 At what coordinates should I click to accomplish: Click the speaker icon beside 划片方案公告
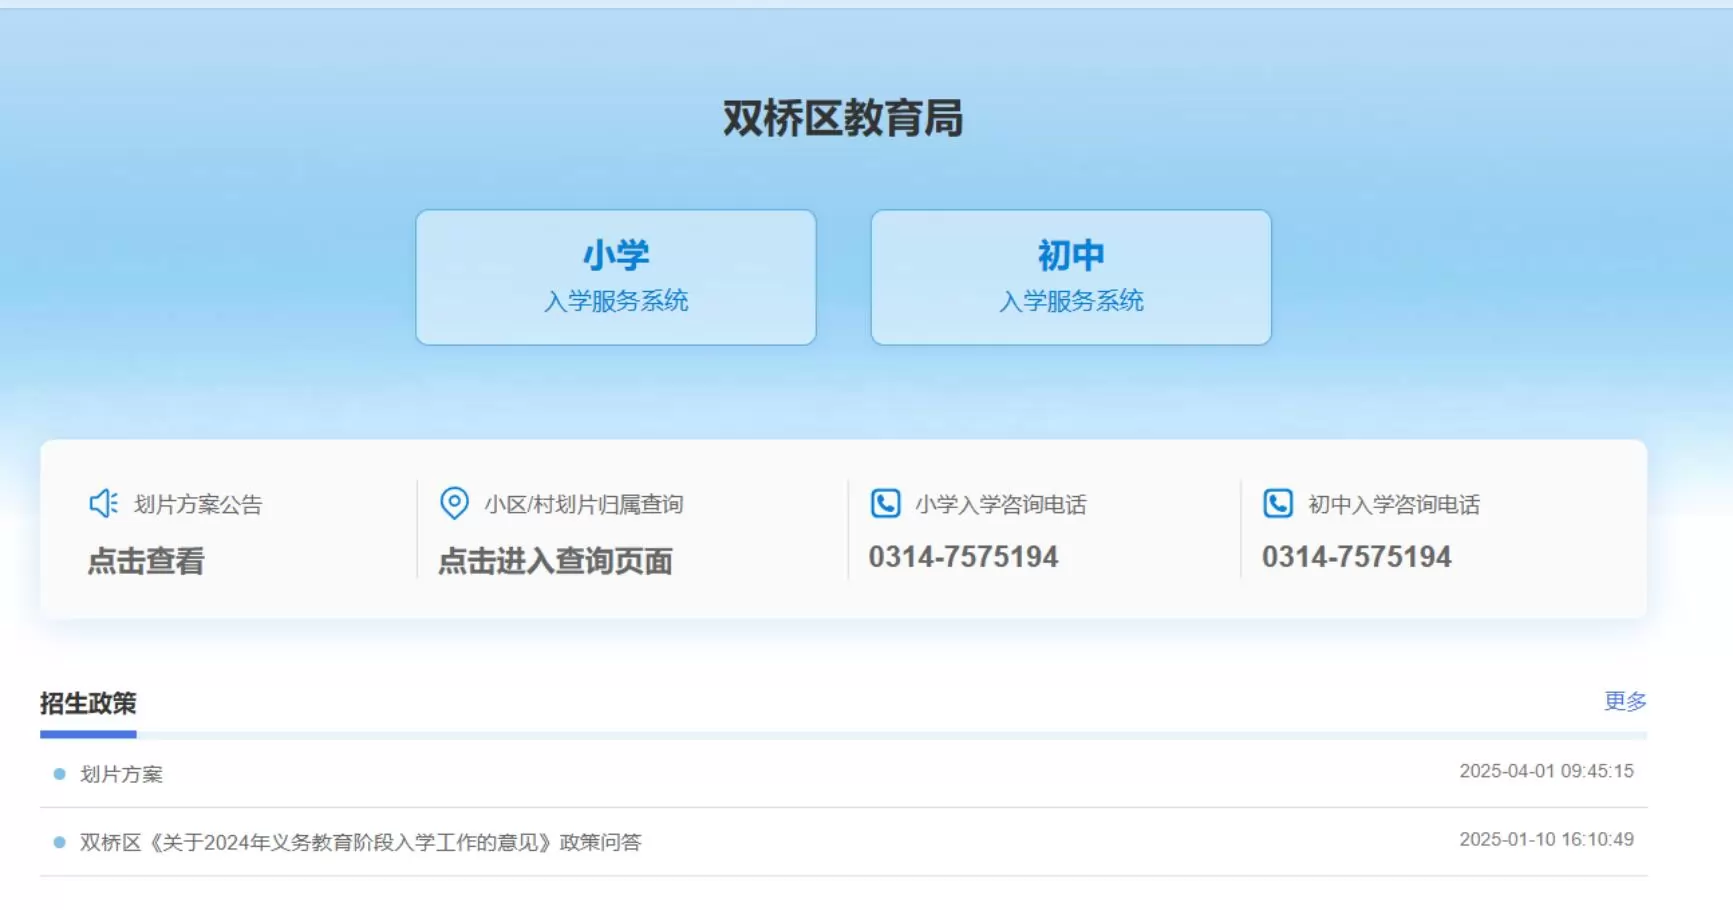(x=103, y=503)
